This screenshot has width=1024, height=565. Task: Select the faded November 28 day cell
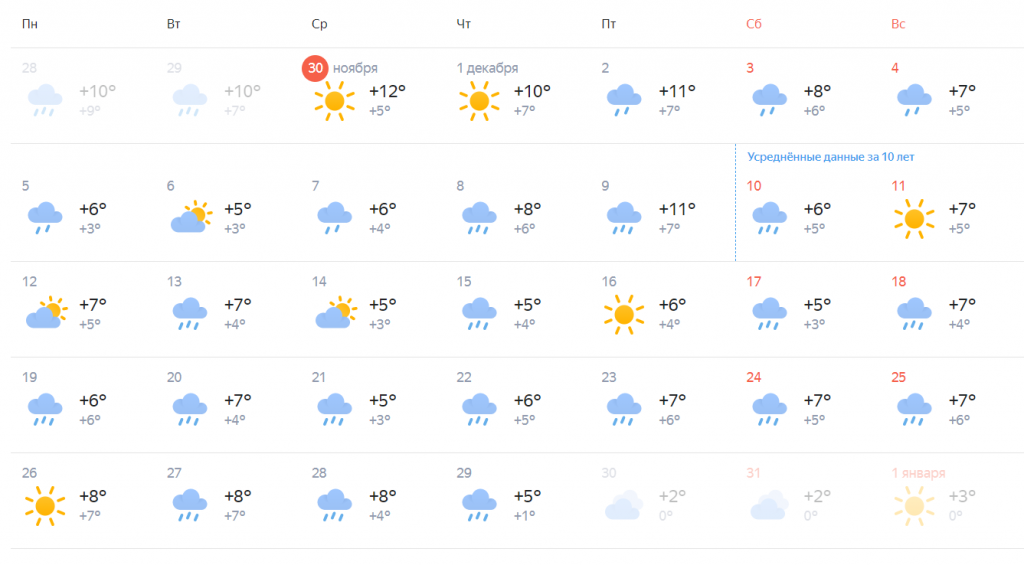point(83,96)
